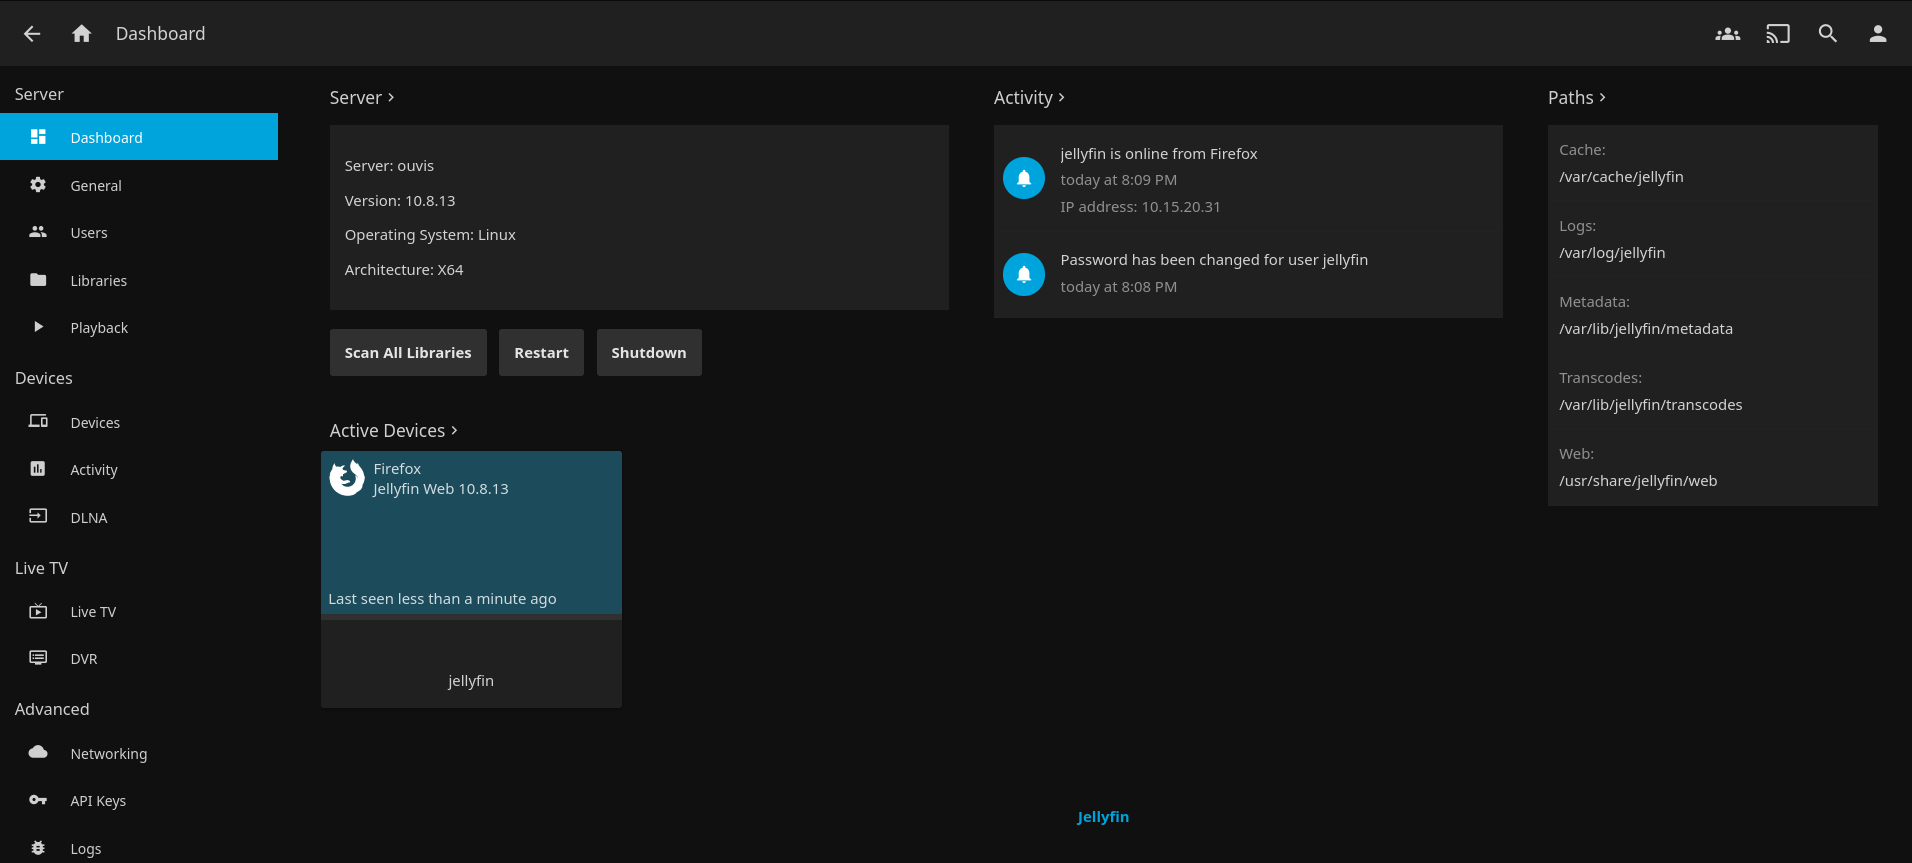1912x863 pixels.
Task: Click the Playback play icon
Action: tap(38, 327)
